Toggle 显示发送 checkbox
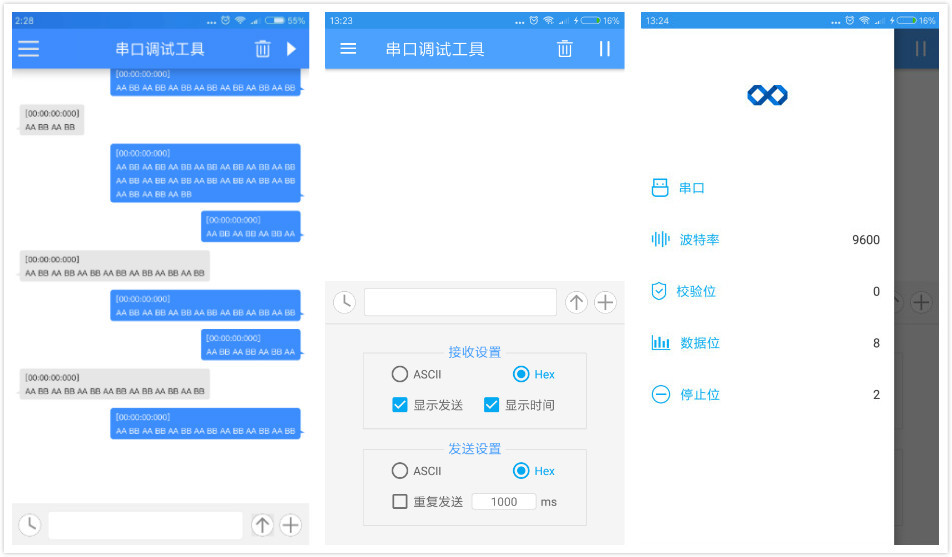The image size is (952, 557). (400, 405)
